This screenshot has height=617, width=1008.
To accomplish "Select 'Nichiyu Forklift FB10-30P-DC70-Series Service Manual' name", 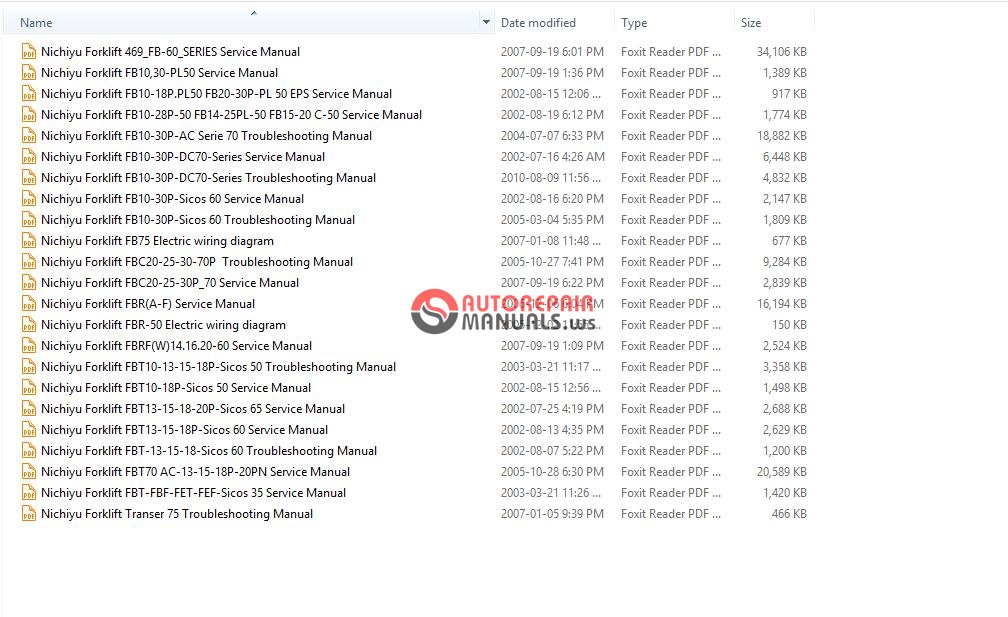I will point(183,157).
